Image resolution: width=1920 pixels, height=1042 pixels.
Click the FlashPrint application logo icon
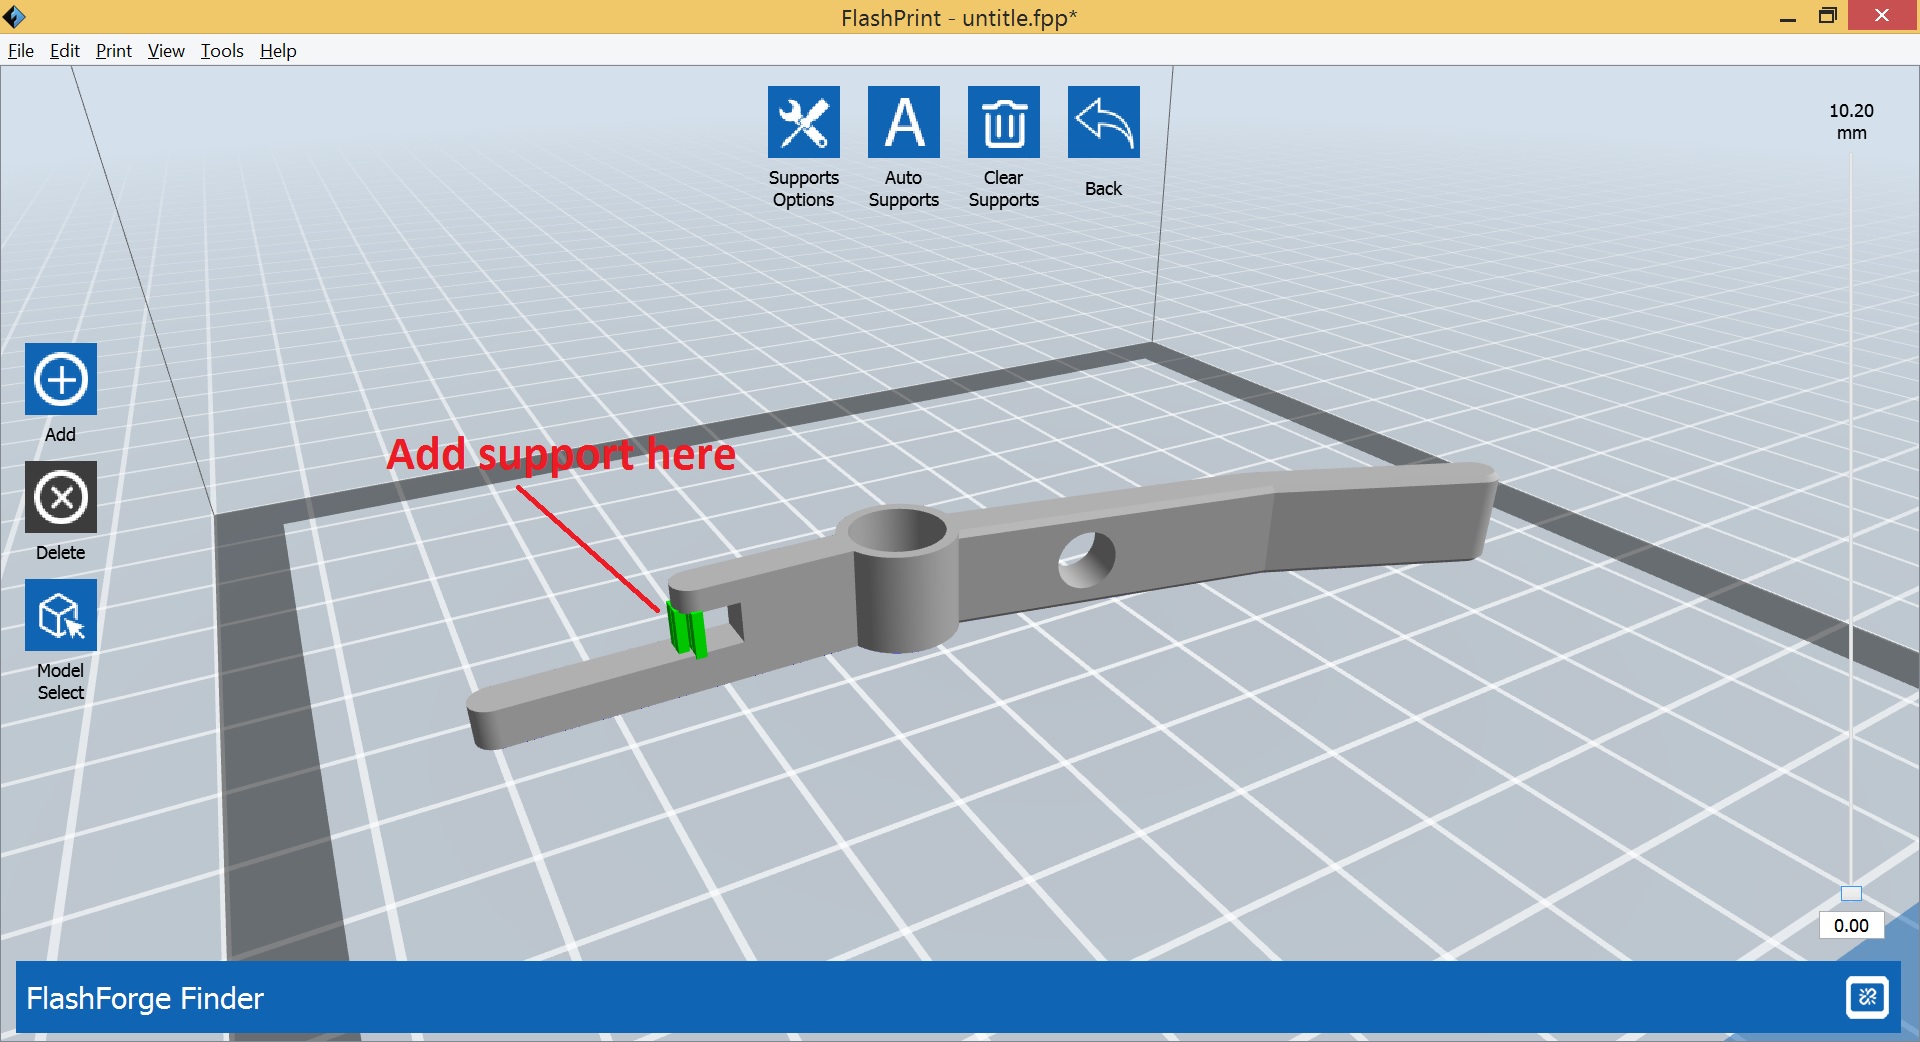14,16
